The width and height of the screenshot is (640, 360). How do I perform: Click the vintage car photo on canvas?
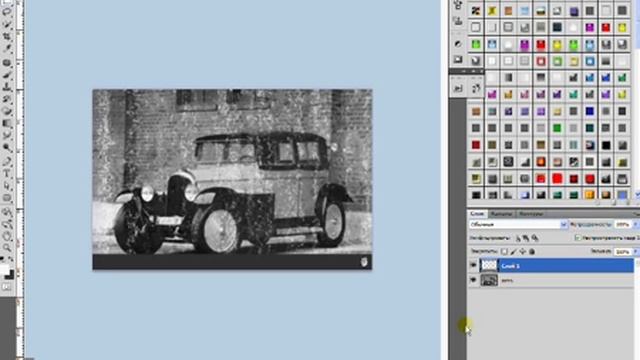tap(232, 179)
